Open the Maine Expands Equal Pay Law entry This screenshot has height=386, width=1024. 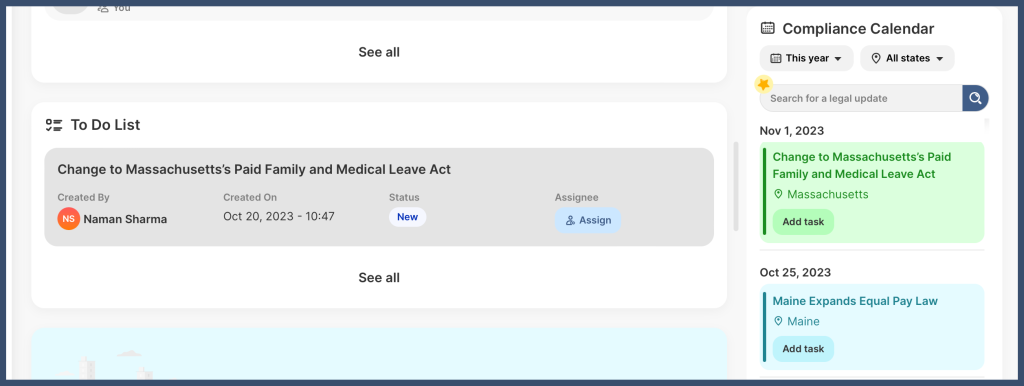(x=855, y=301)
